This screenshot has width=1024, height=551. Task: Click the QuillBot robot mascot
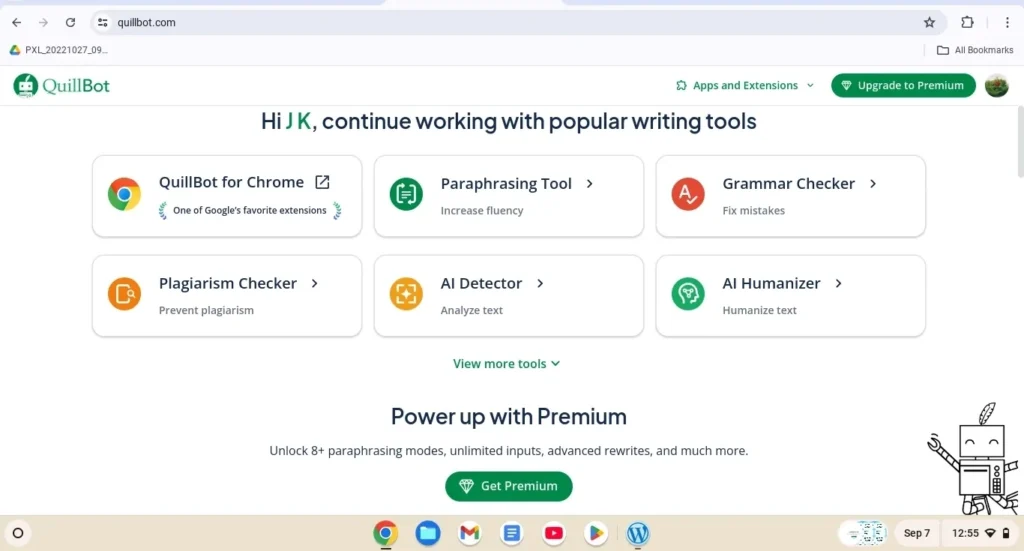pos(973,459)
